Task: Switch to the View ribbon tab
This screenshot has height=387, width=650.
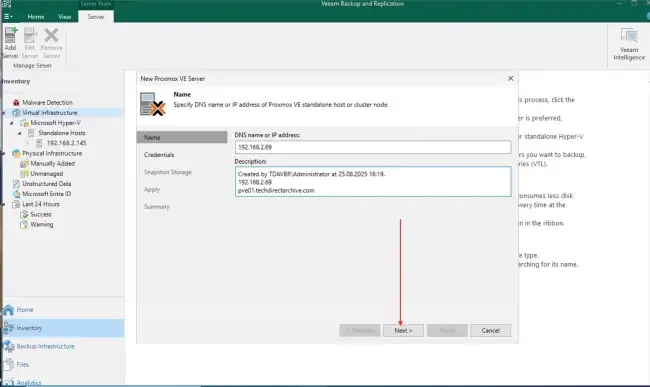Action: pos(64,17)
